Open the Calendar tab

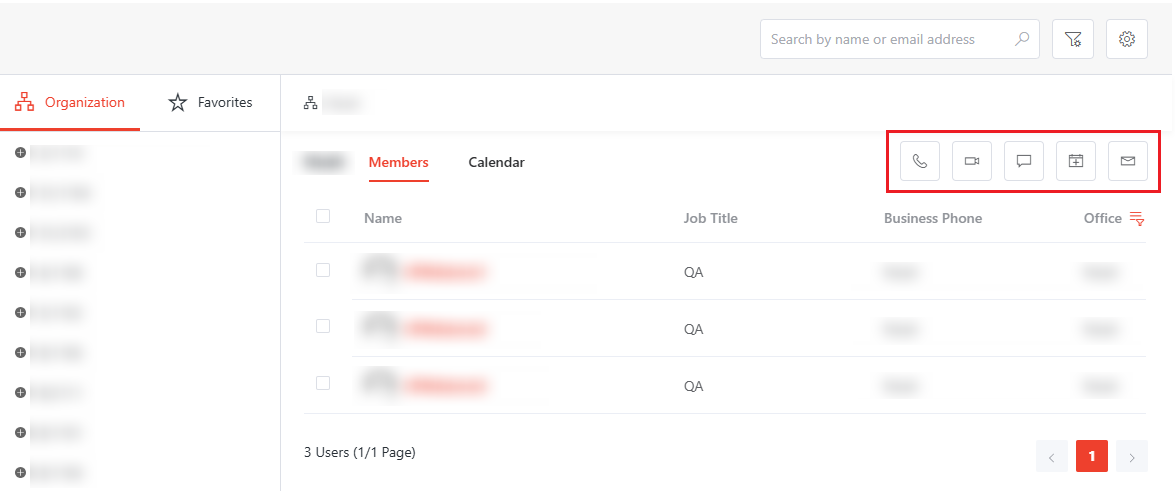(x=496, y=162)
